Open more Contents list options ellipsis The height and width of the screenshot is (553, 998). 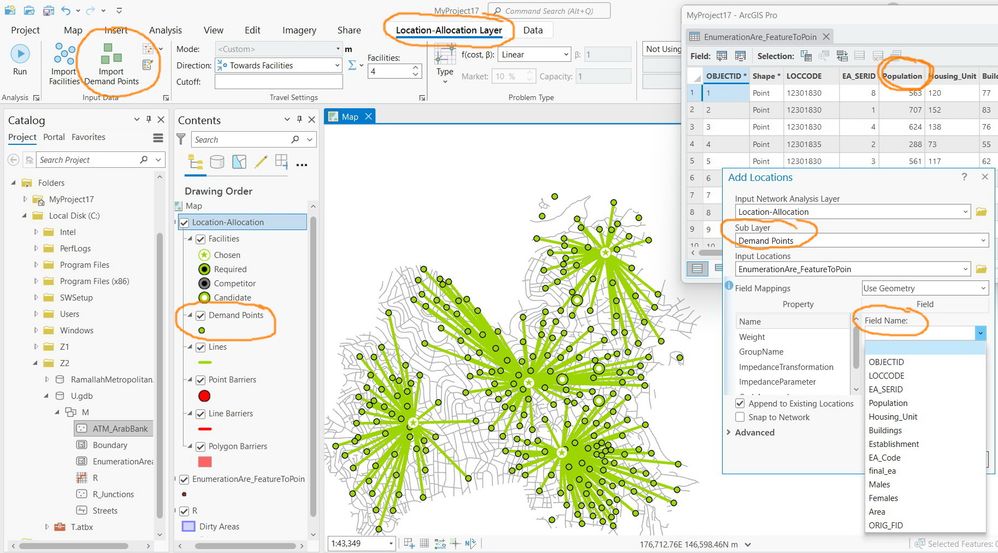pos(302,165)
